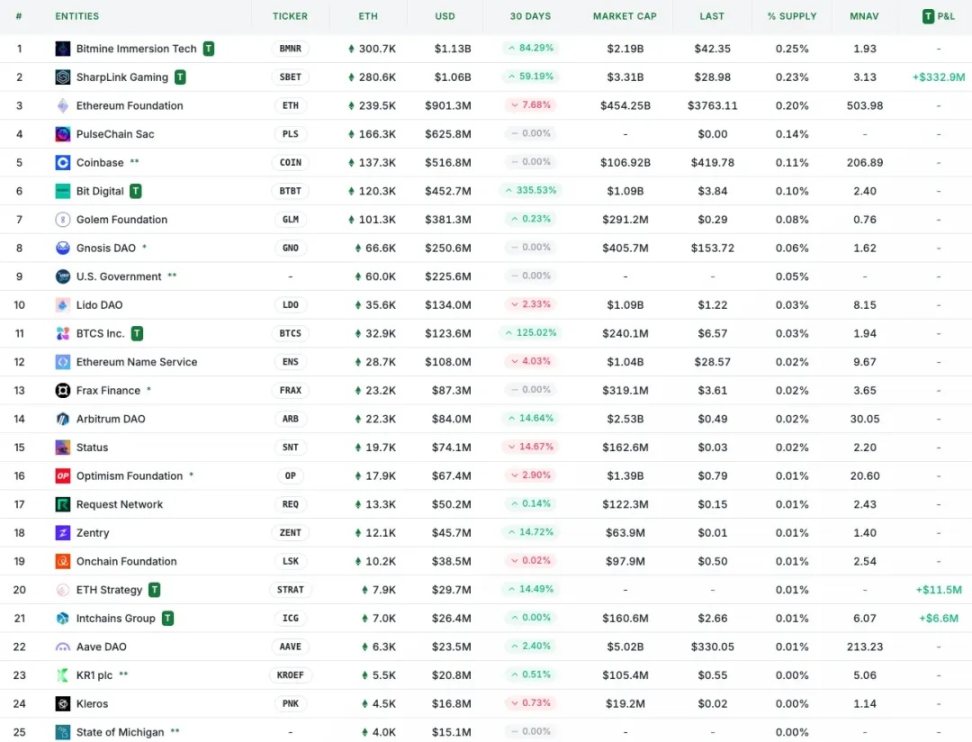Click the 125.02% 30-day change badge

530,333
